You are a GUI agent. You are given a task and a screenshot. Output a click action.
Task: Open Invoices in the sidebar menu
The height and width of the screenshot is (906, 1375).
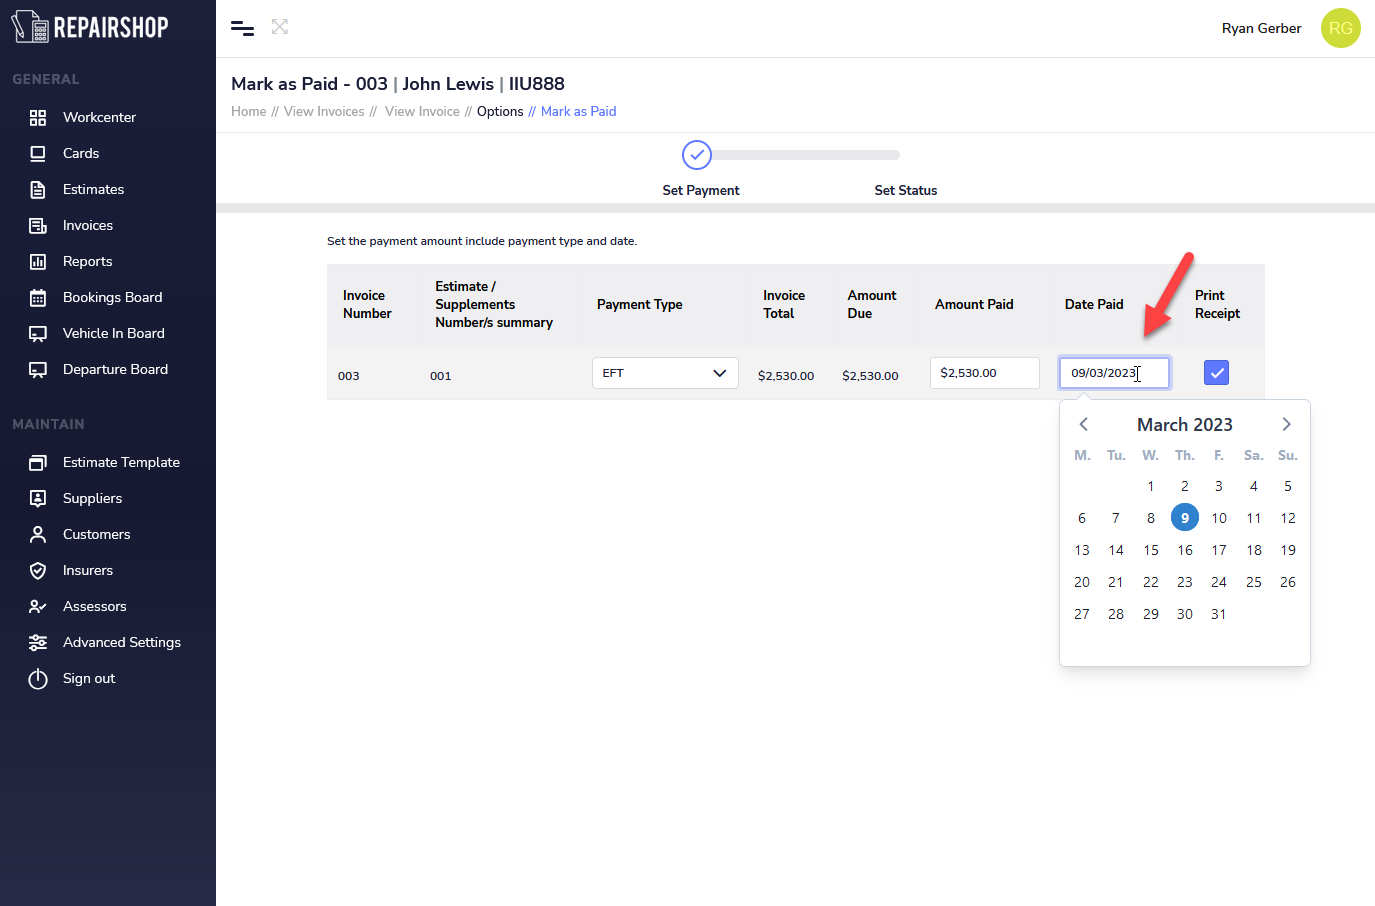tap(88, 225)
